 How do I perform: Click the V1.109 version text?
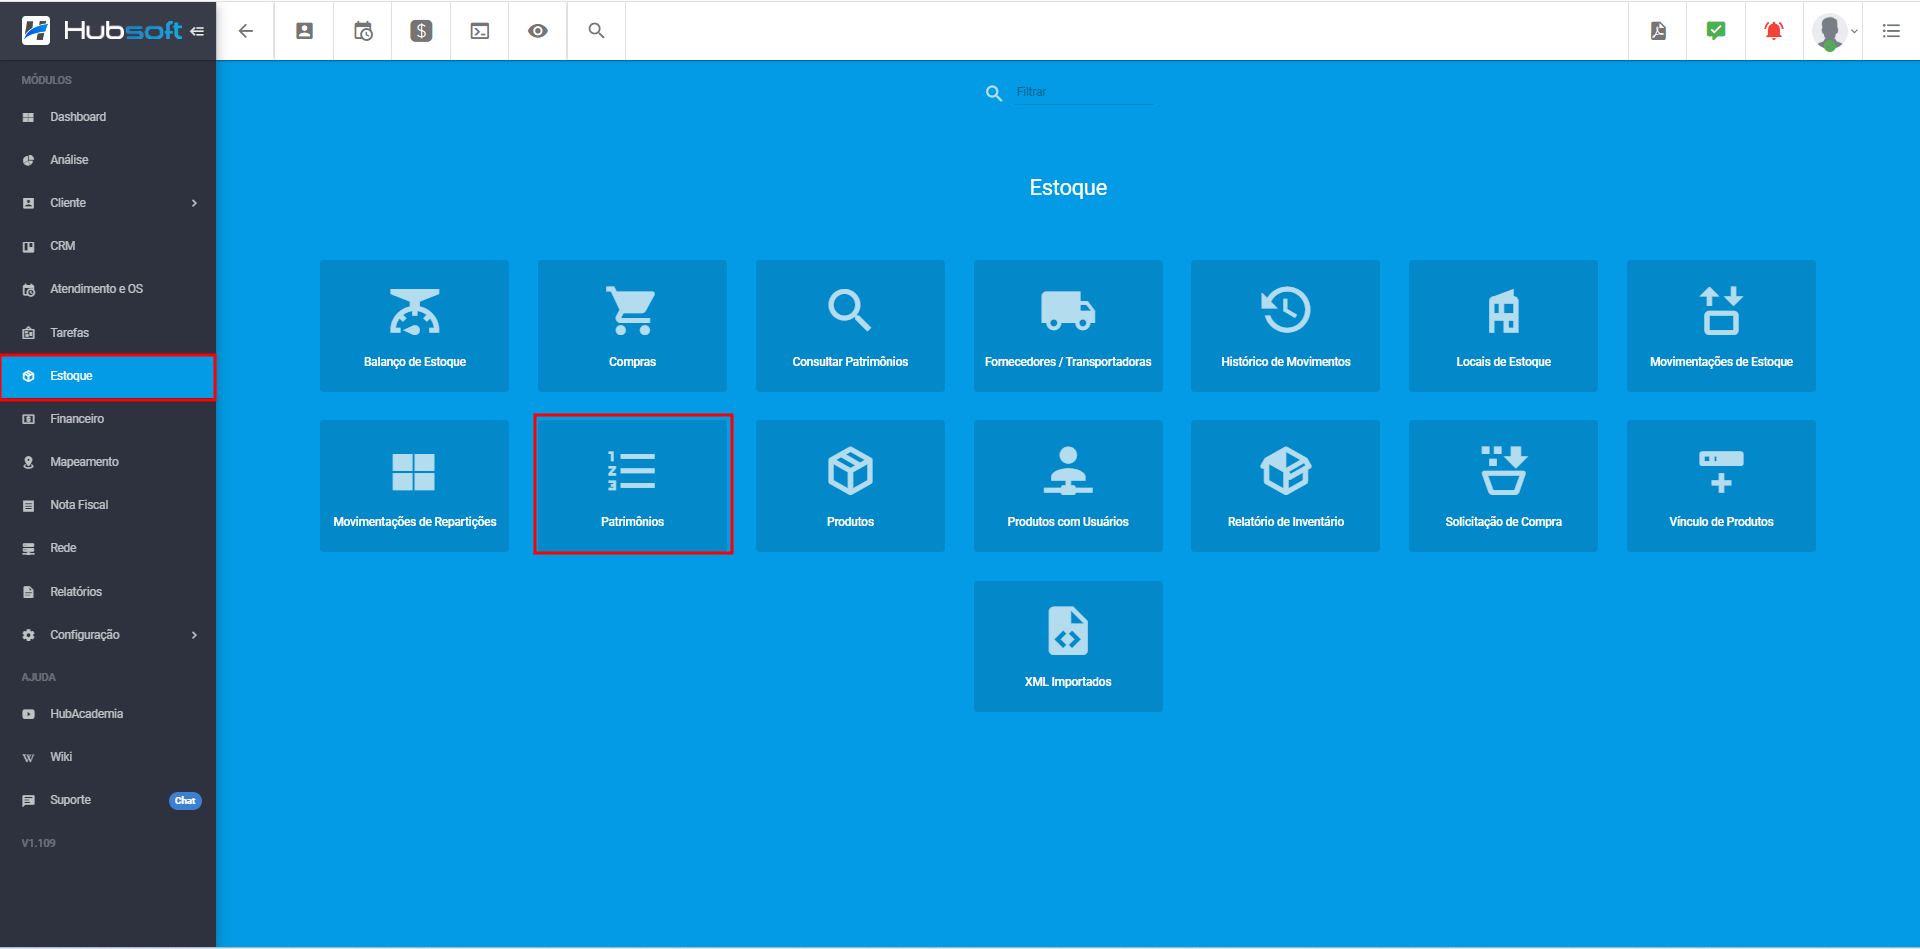[x=39, y=843]
